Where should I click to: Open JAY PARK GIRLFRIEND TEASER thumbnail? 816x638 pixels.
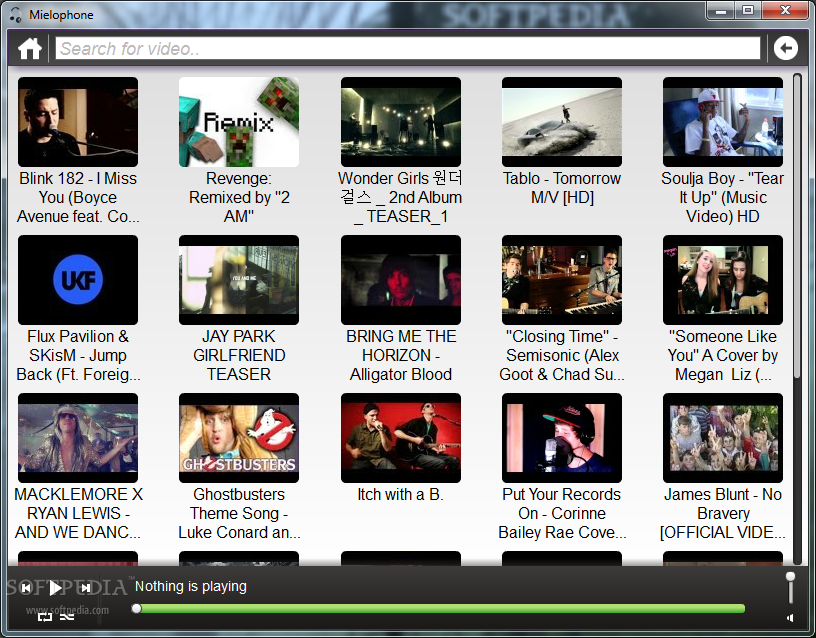[239, 280]
